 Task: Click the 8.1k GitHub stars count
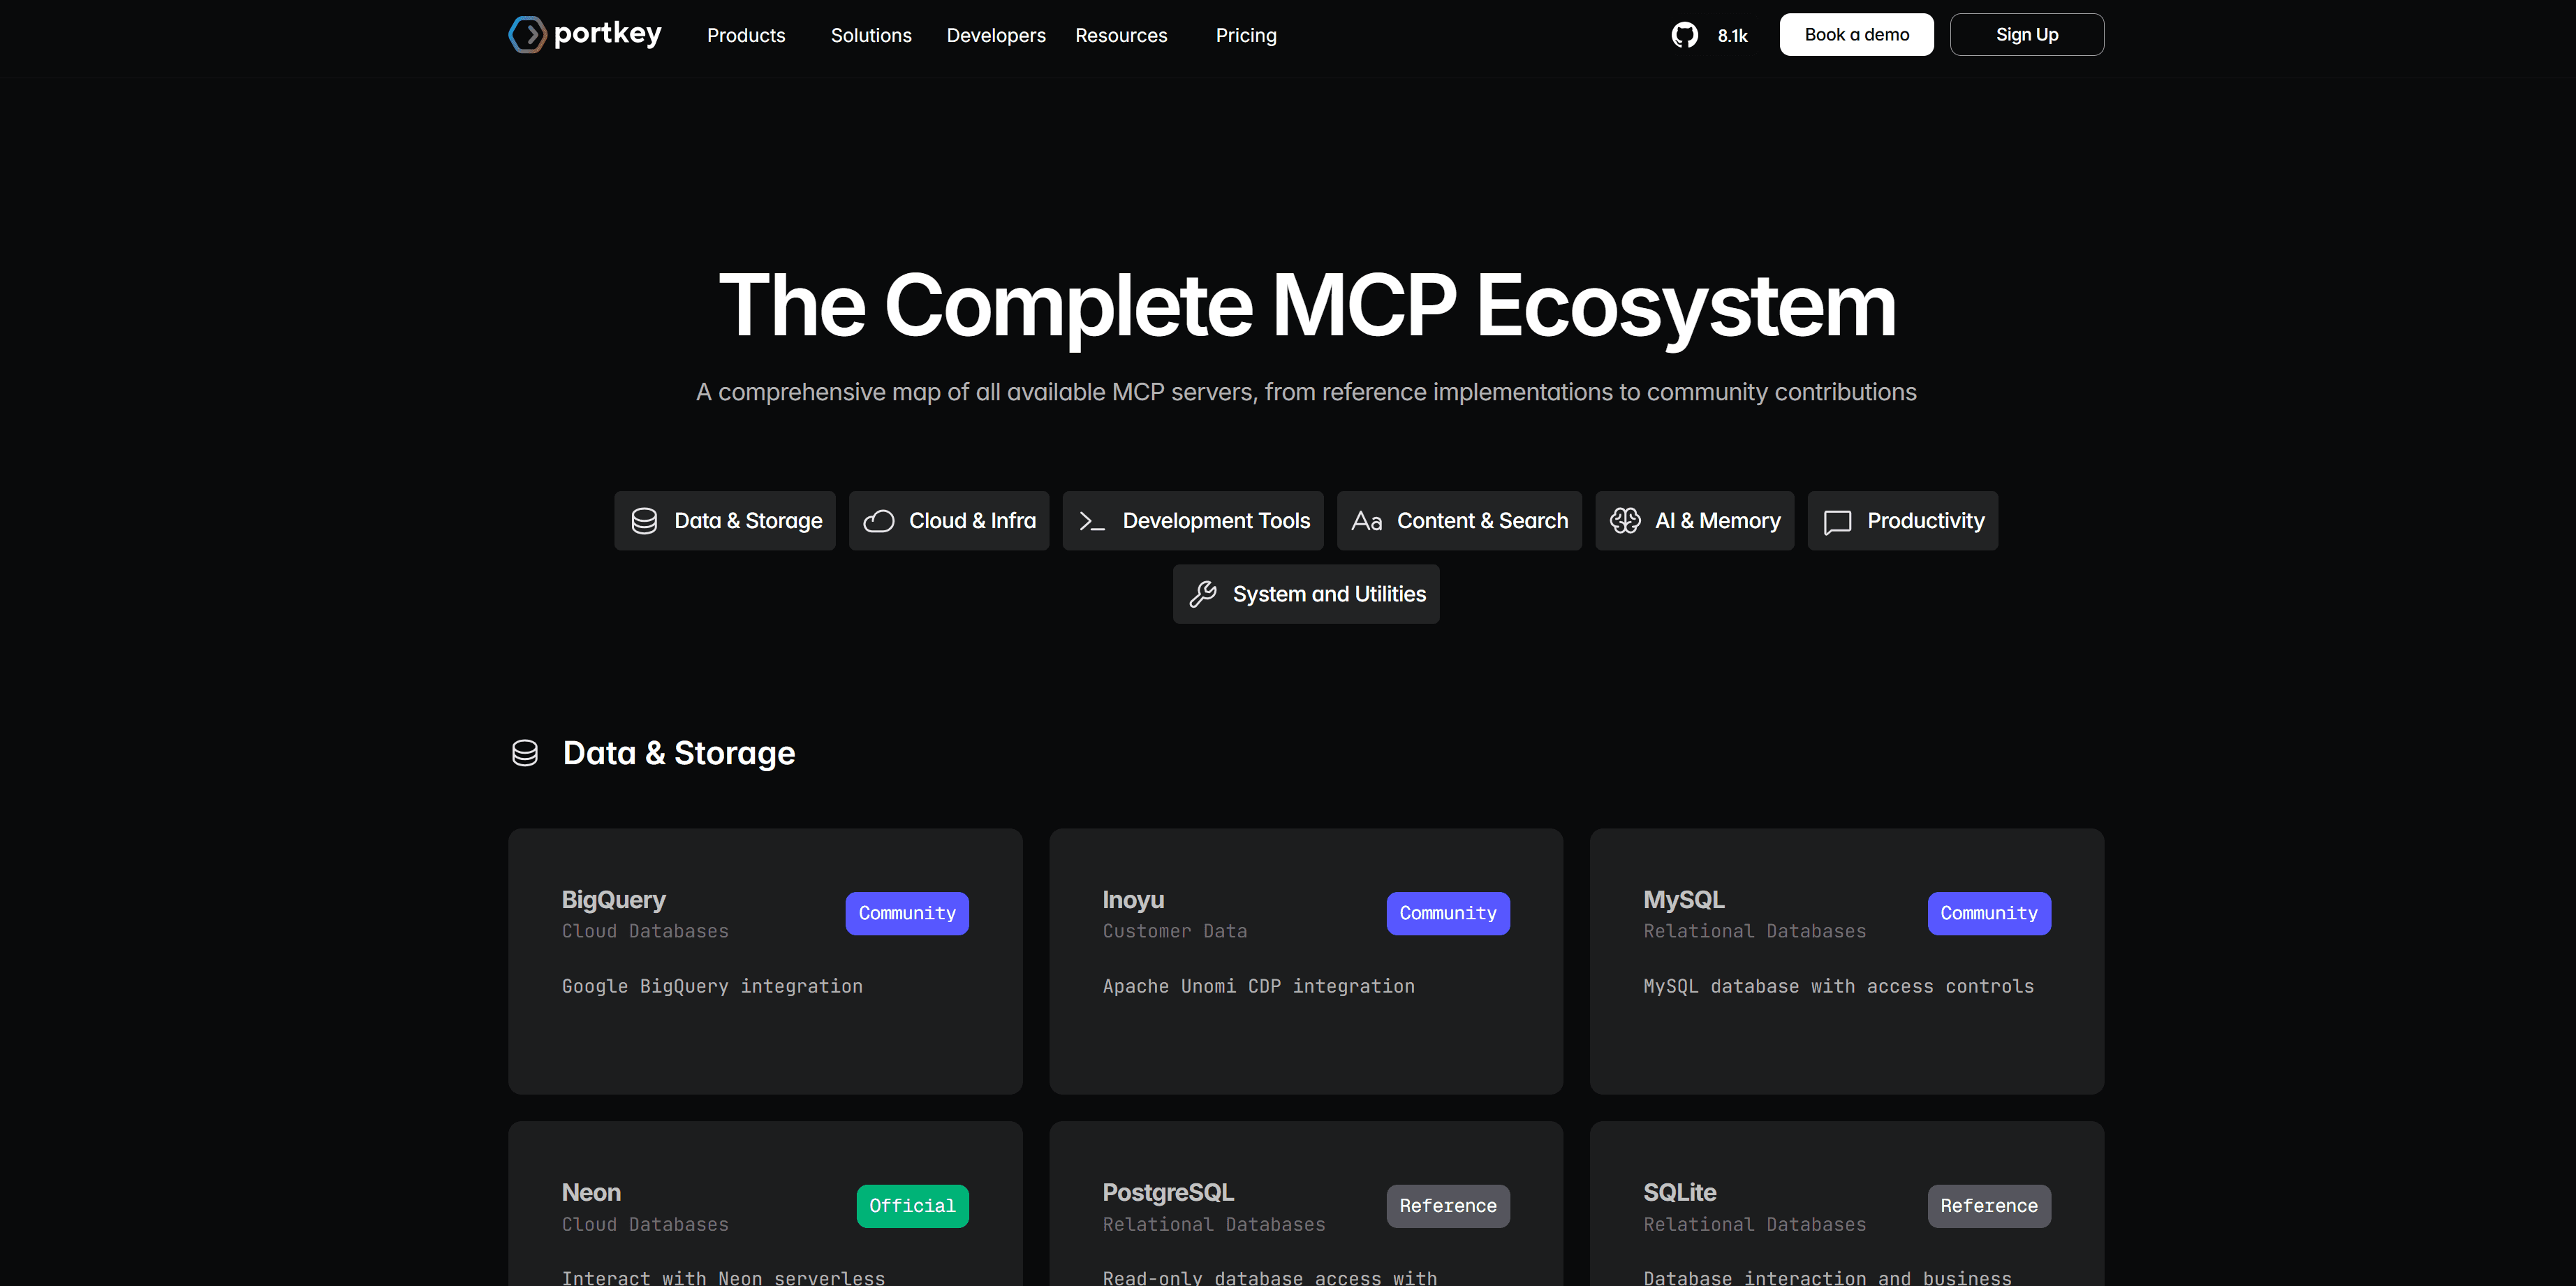pos(1732,36)
